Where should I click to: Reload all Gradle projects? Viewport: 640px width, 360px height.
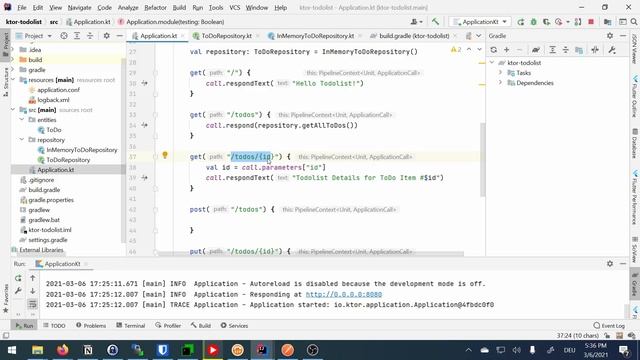click(x=494, y=50)
